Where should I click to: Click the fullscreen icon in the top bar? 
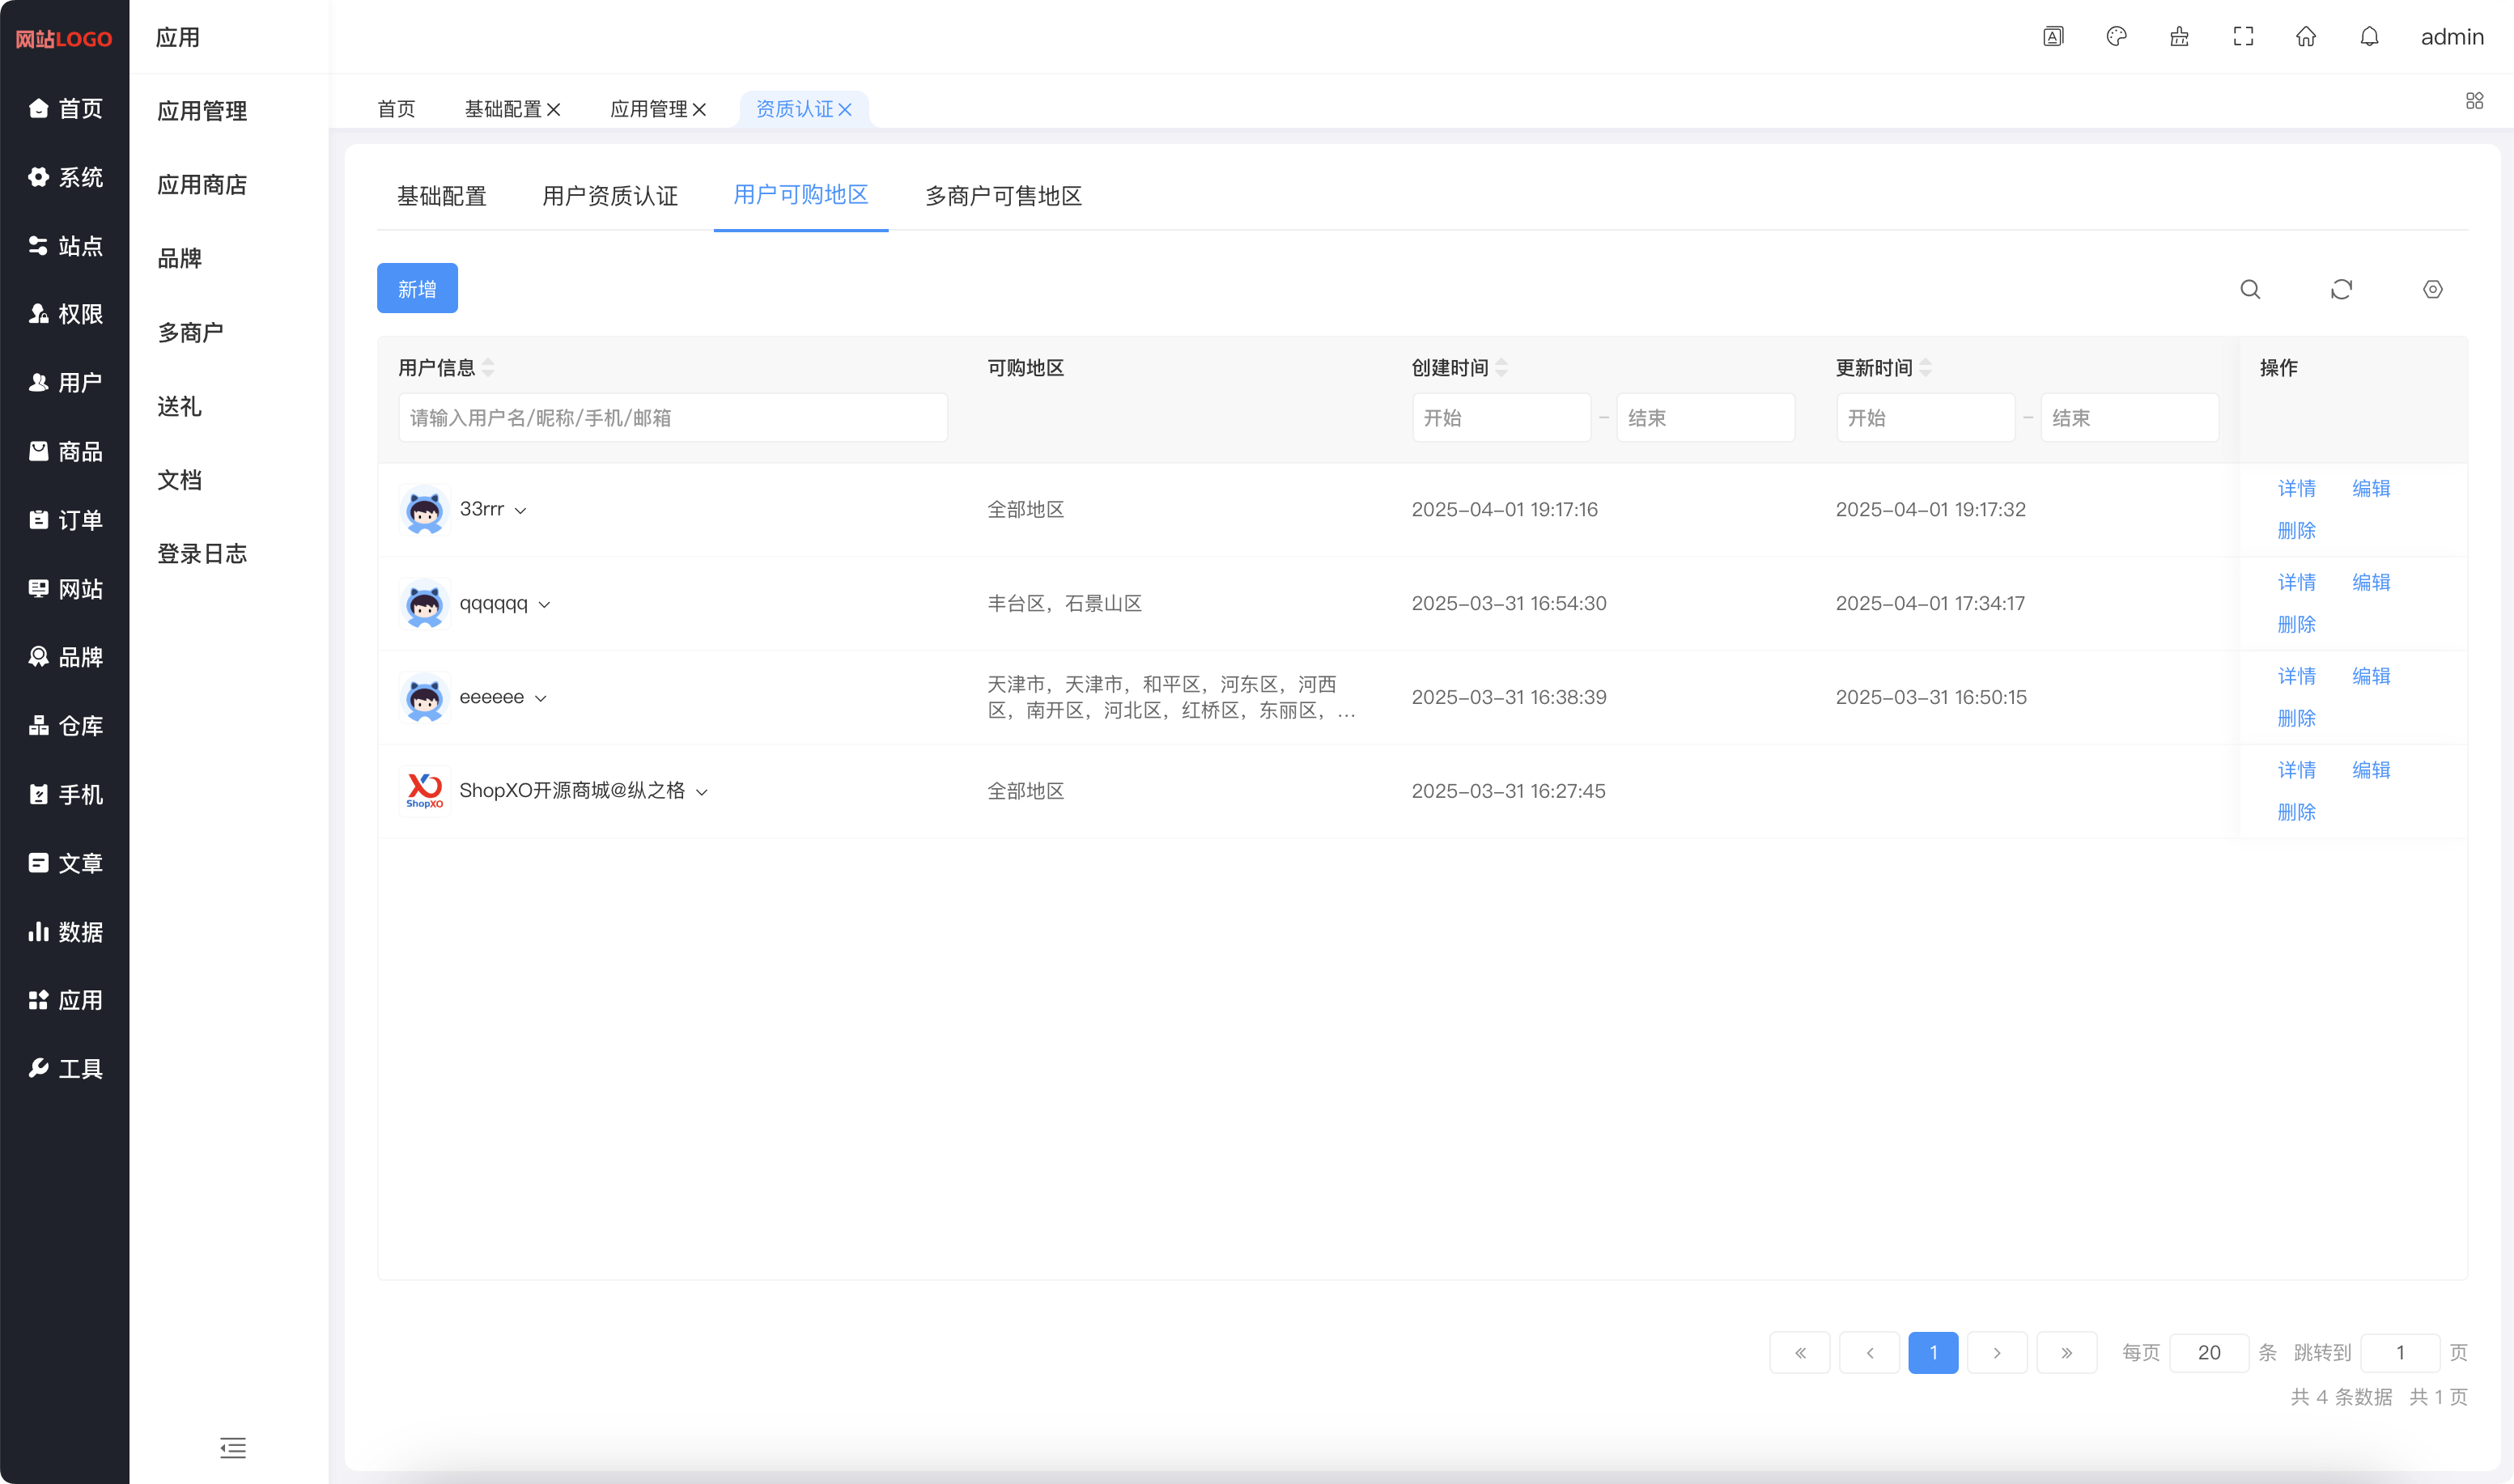click(2243, 36)
